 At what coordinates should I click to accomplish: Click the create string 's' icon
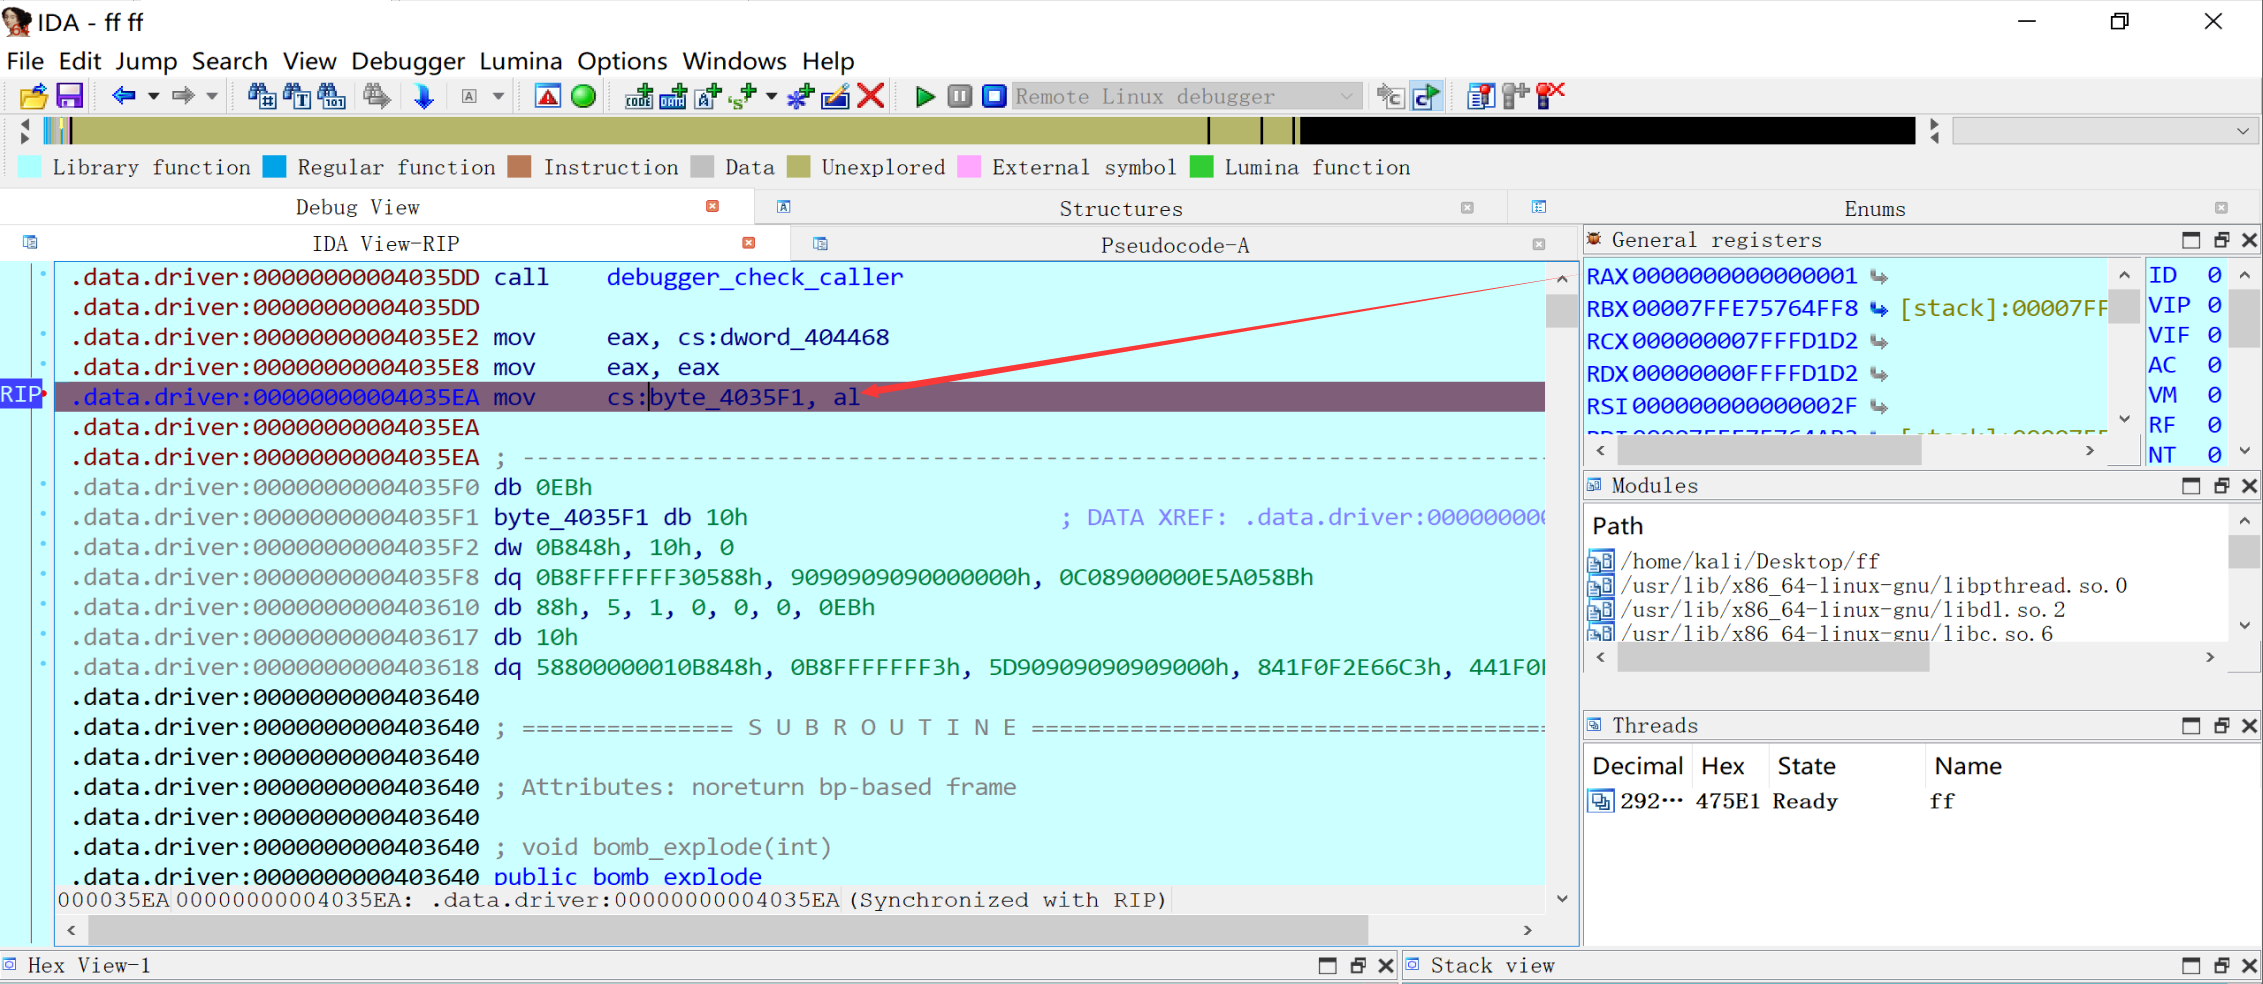tap(742, 97)
